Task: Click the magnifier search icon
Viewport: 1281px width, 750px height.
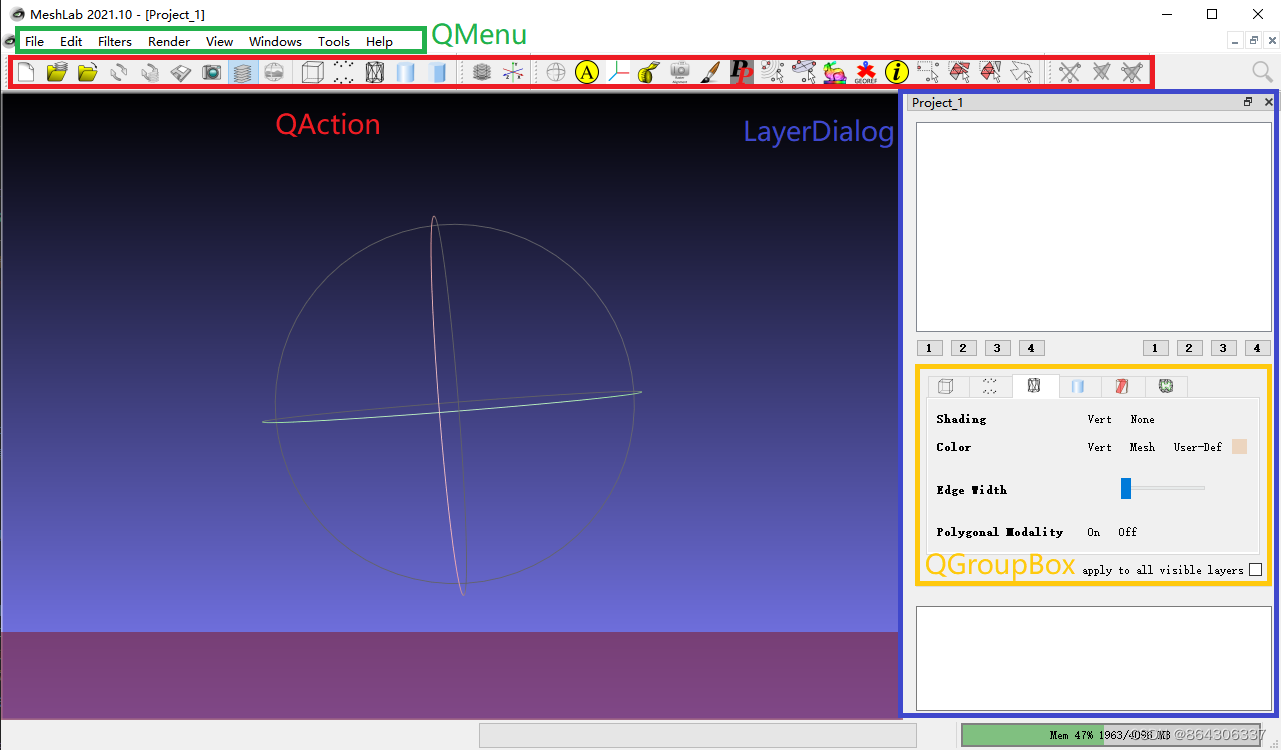Action: [x=1263, y=72]
